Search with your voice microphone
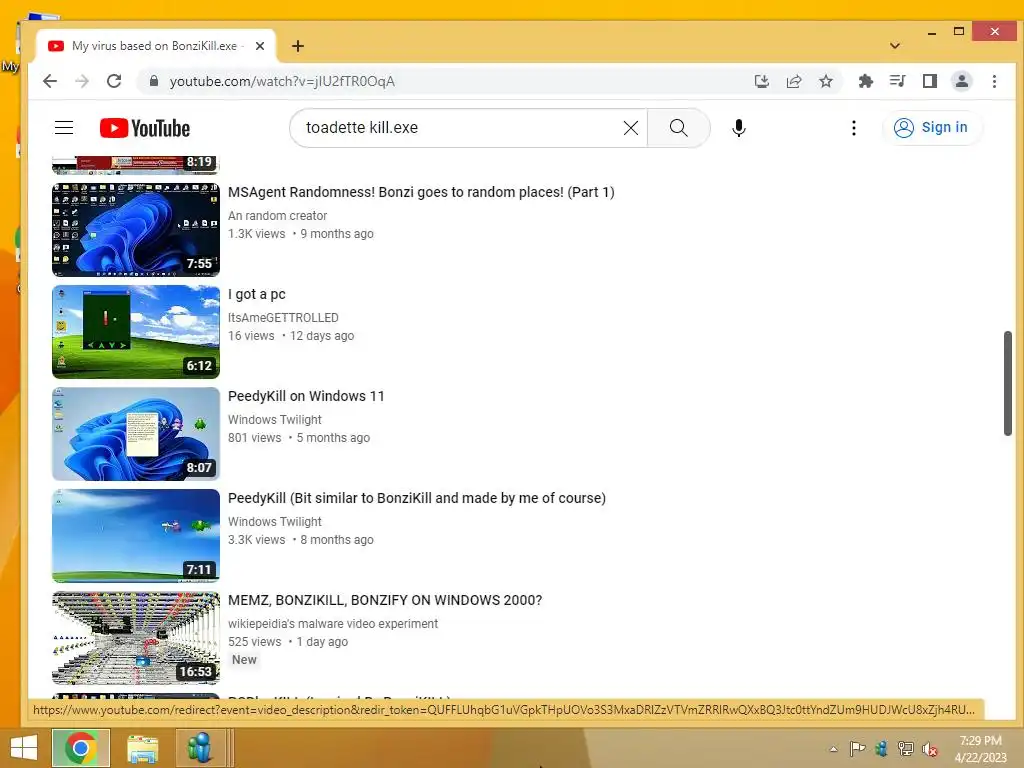The height and width of the screenshot is (768, 1024). (739, 128)
